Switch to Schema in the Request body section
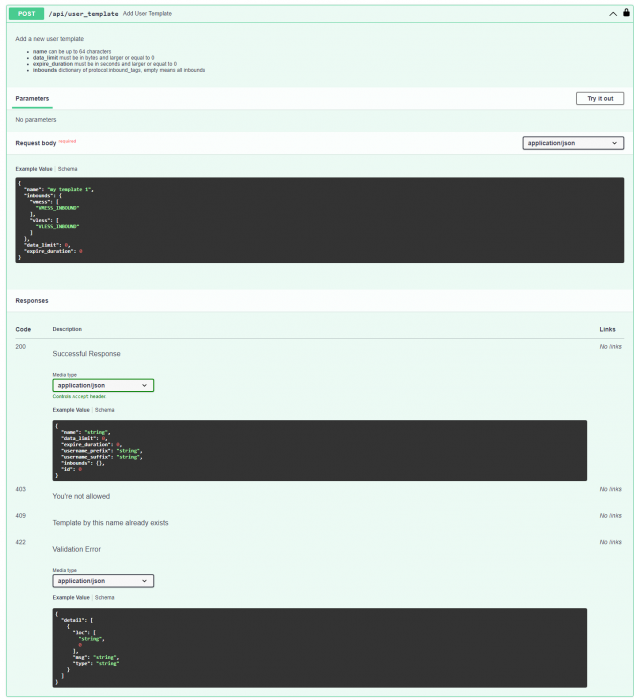The width and height of the screenshot is (634, 700). coord(67,169)
